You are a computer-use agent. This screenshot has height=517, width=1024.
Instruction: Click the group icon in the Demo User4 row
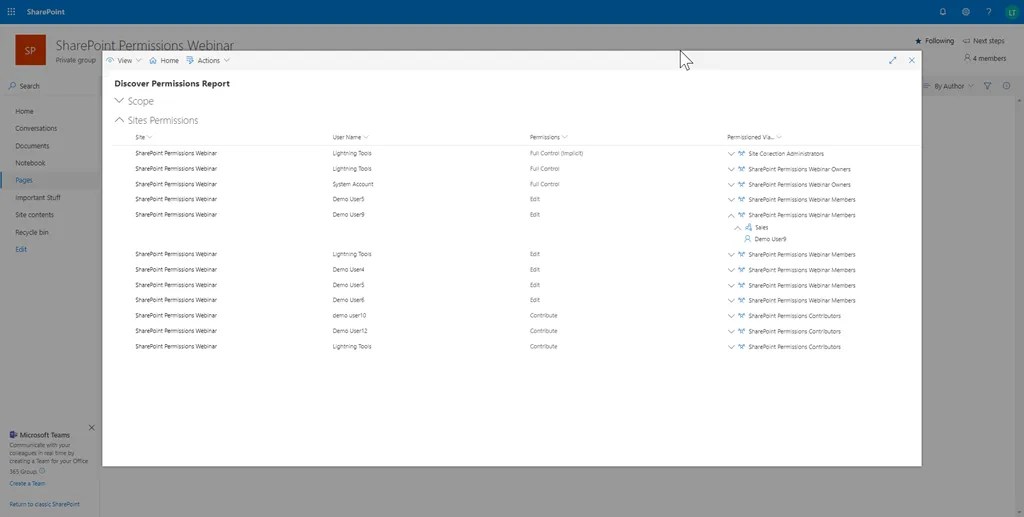pos(741,270)
